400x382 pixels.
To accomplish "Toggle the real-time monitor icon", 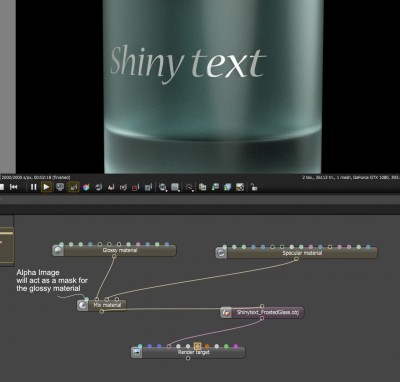I will (x=60, y=187).
